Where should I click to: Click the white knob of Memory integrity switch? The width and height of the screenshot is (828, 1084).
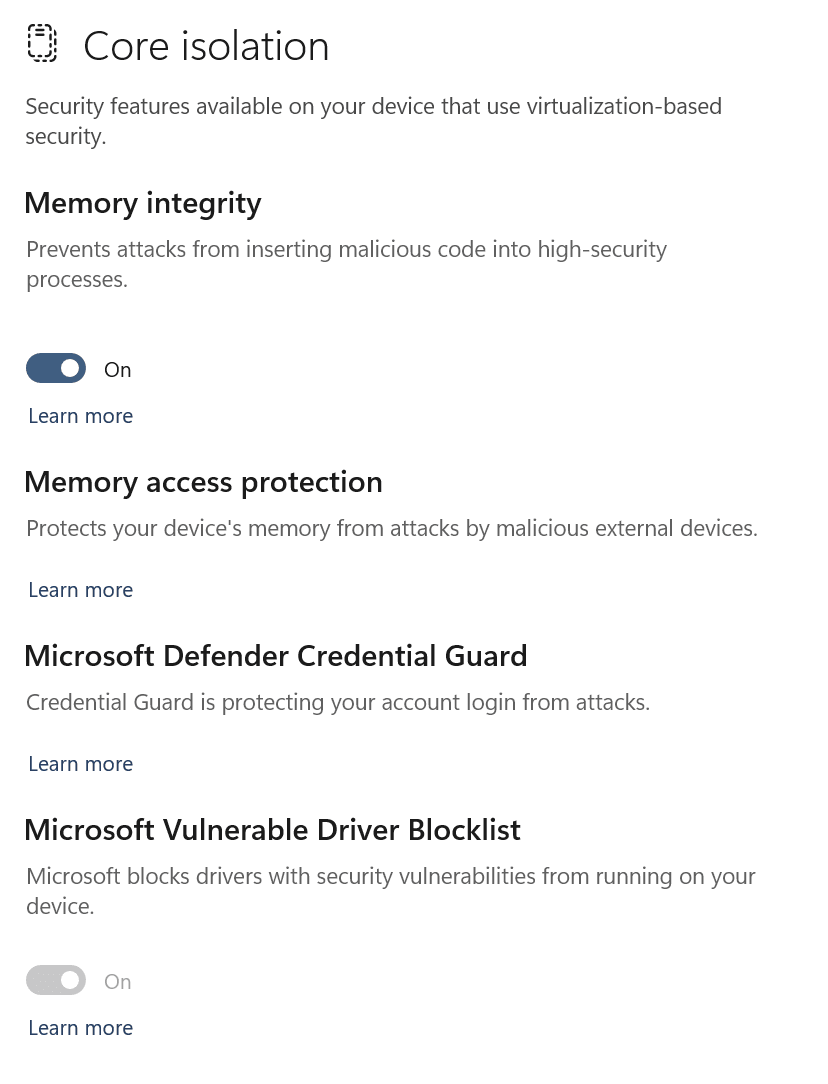coord(70,368)
